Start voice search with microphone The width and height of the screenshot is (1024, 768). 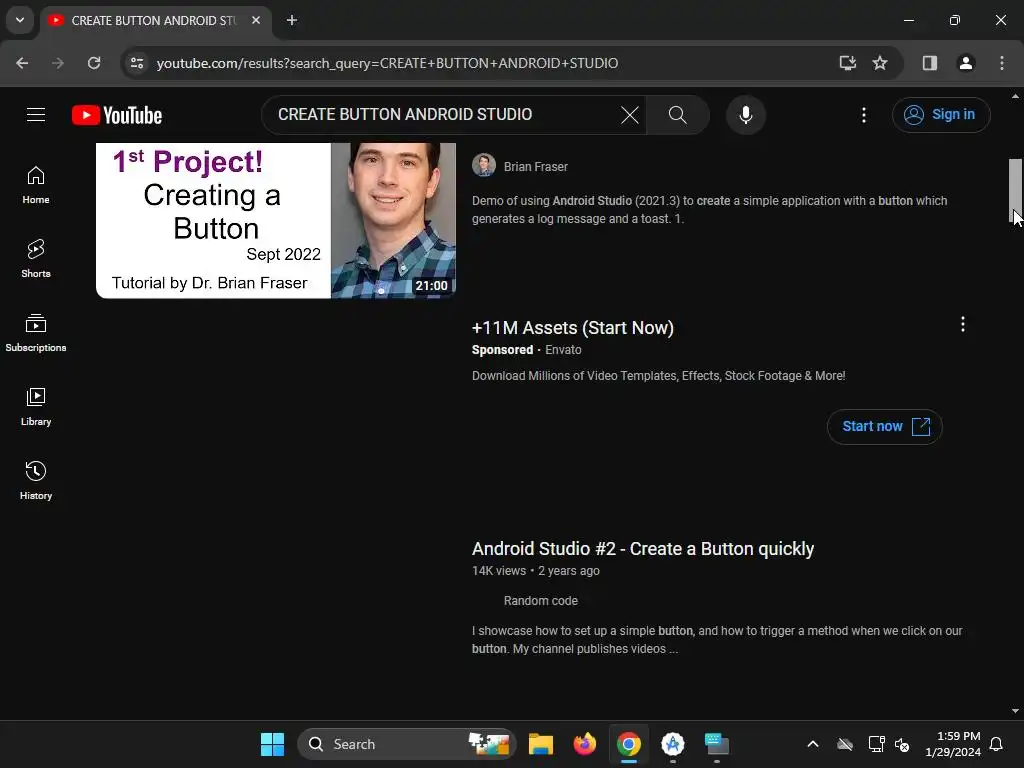(x=745, y=115)
